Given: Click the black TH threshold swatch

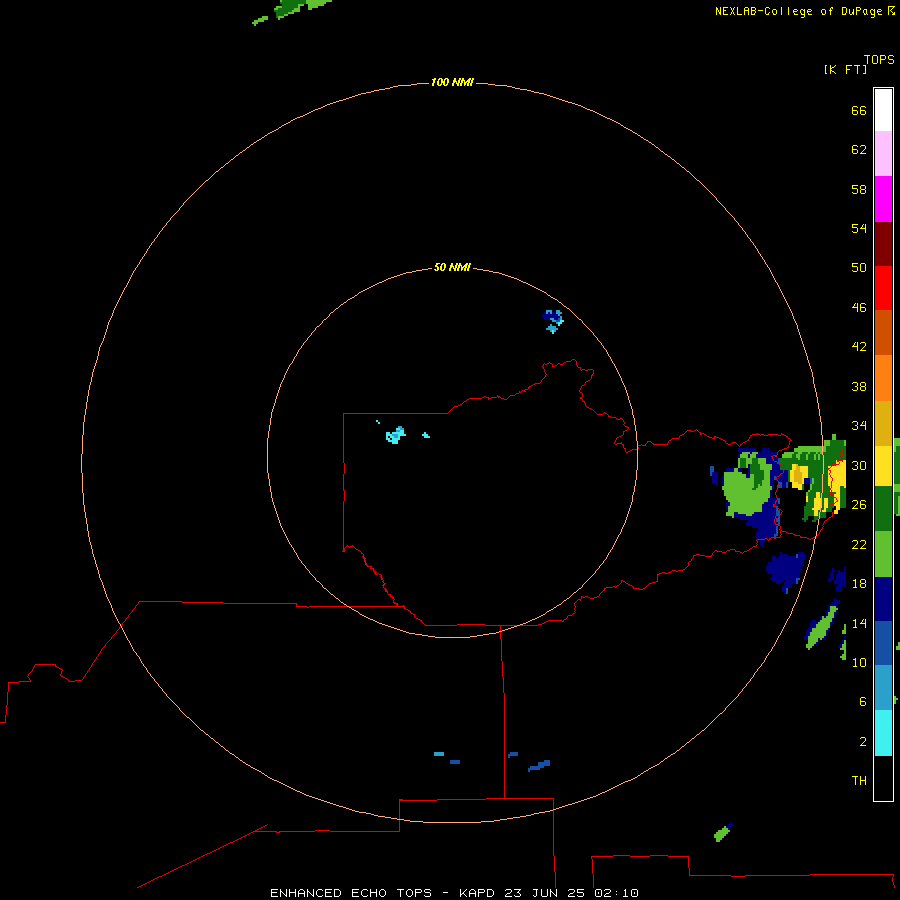Looking at the screenshot, I should click(x=883, y=778).
